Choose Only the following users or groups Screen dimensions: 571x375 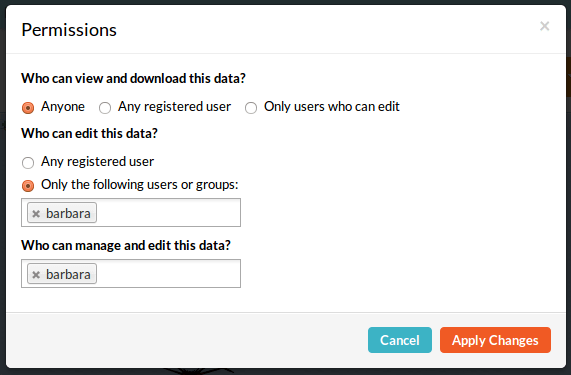click(28, 186)
